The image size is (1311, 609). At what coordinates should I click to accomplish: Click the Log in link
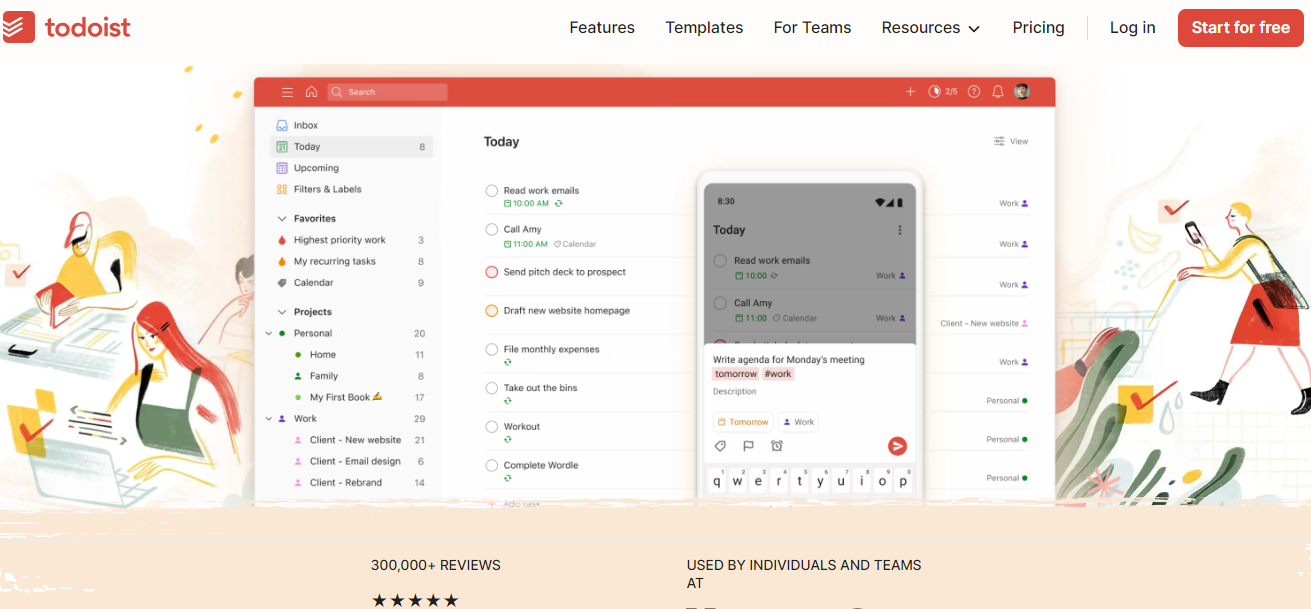coord(1132,28)
